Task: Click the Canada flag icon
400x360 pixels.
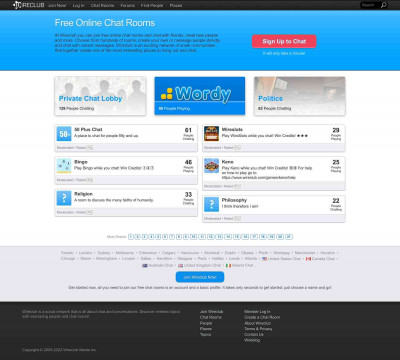Action: pos(308,259)
